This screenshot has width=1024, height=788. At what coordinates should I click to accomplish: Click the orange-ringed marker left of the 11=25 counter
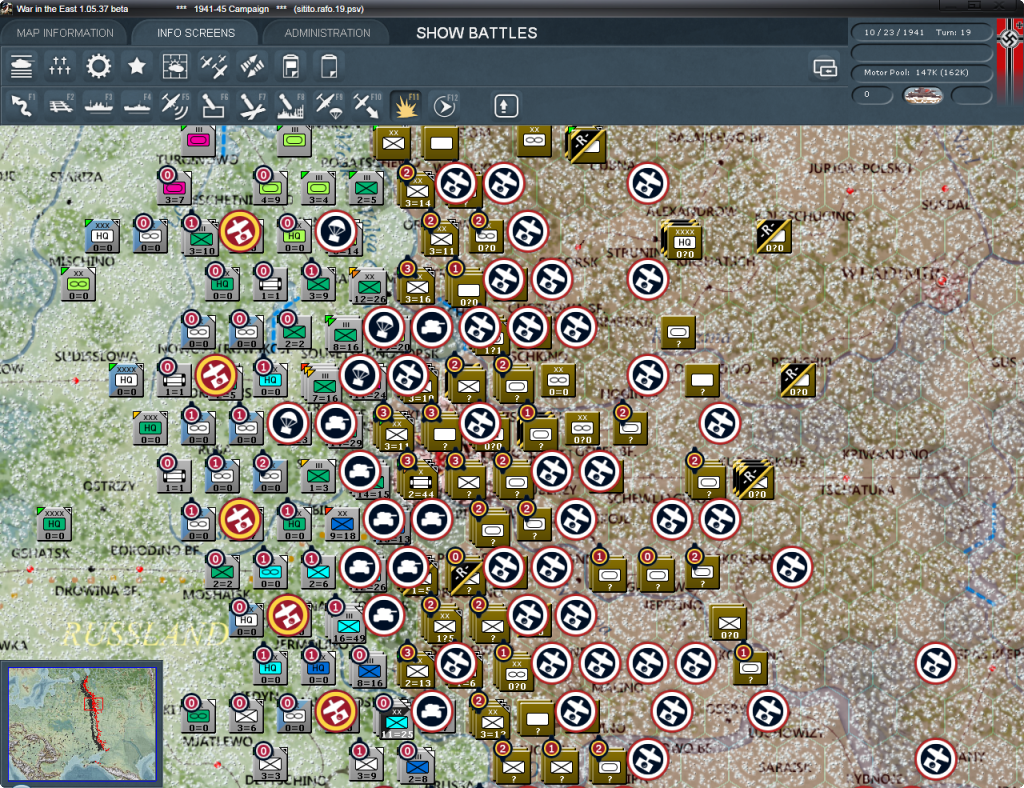point(336,711)
